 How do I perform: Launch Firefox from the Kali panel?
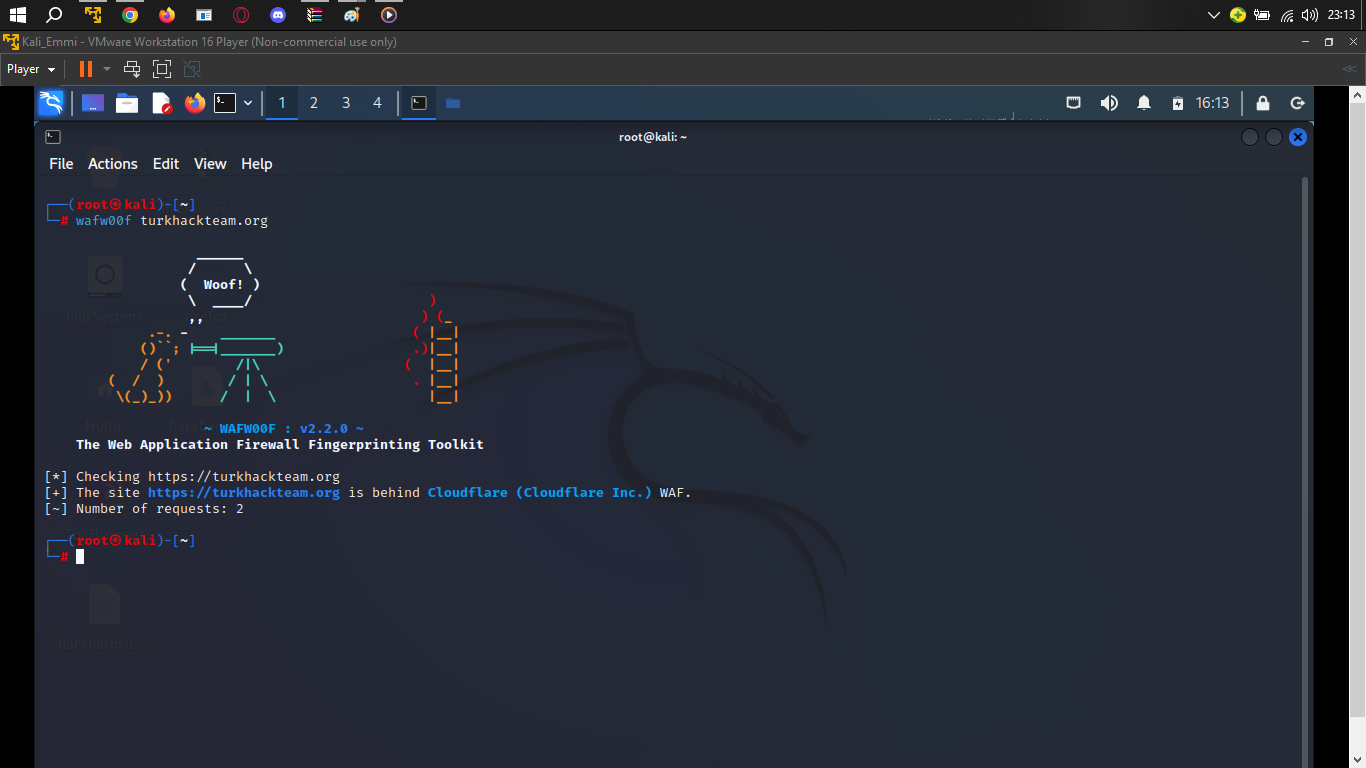[x=194, y=103]
